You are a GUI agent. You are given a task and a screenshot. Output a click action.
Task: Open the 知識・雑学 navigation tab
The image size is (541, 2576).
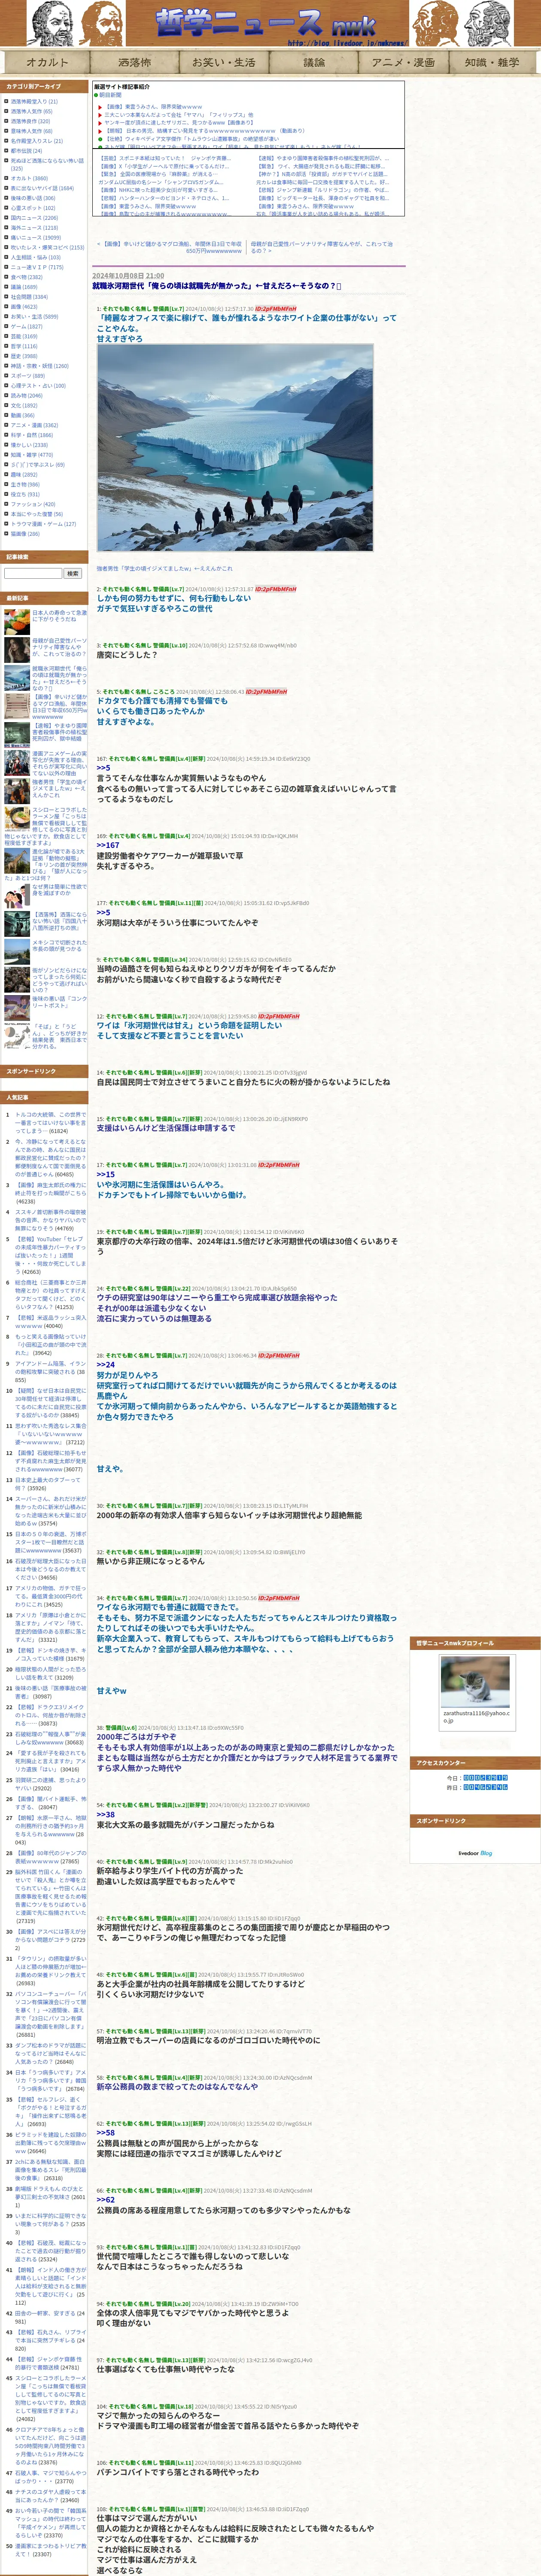tap(493, 62)
